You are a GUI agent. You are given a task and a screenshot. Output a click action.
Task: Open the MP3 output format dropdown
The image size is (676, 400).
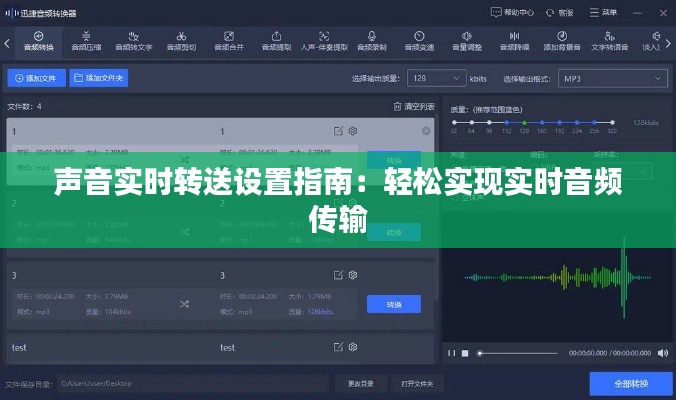612,78
